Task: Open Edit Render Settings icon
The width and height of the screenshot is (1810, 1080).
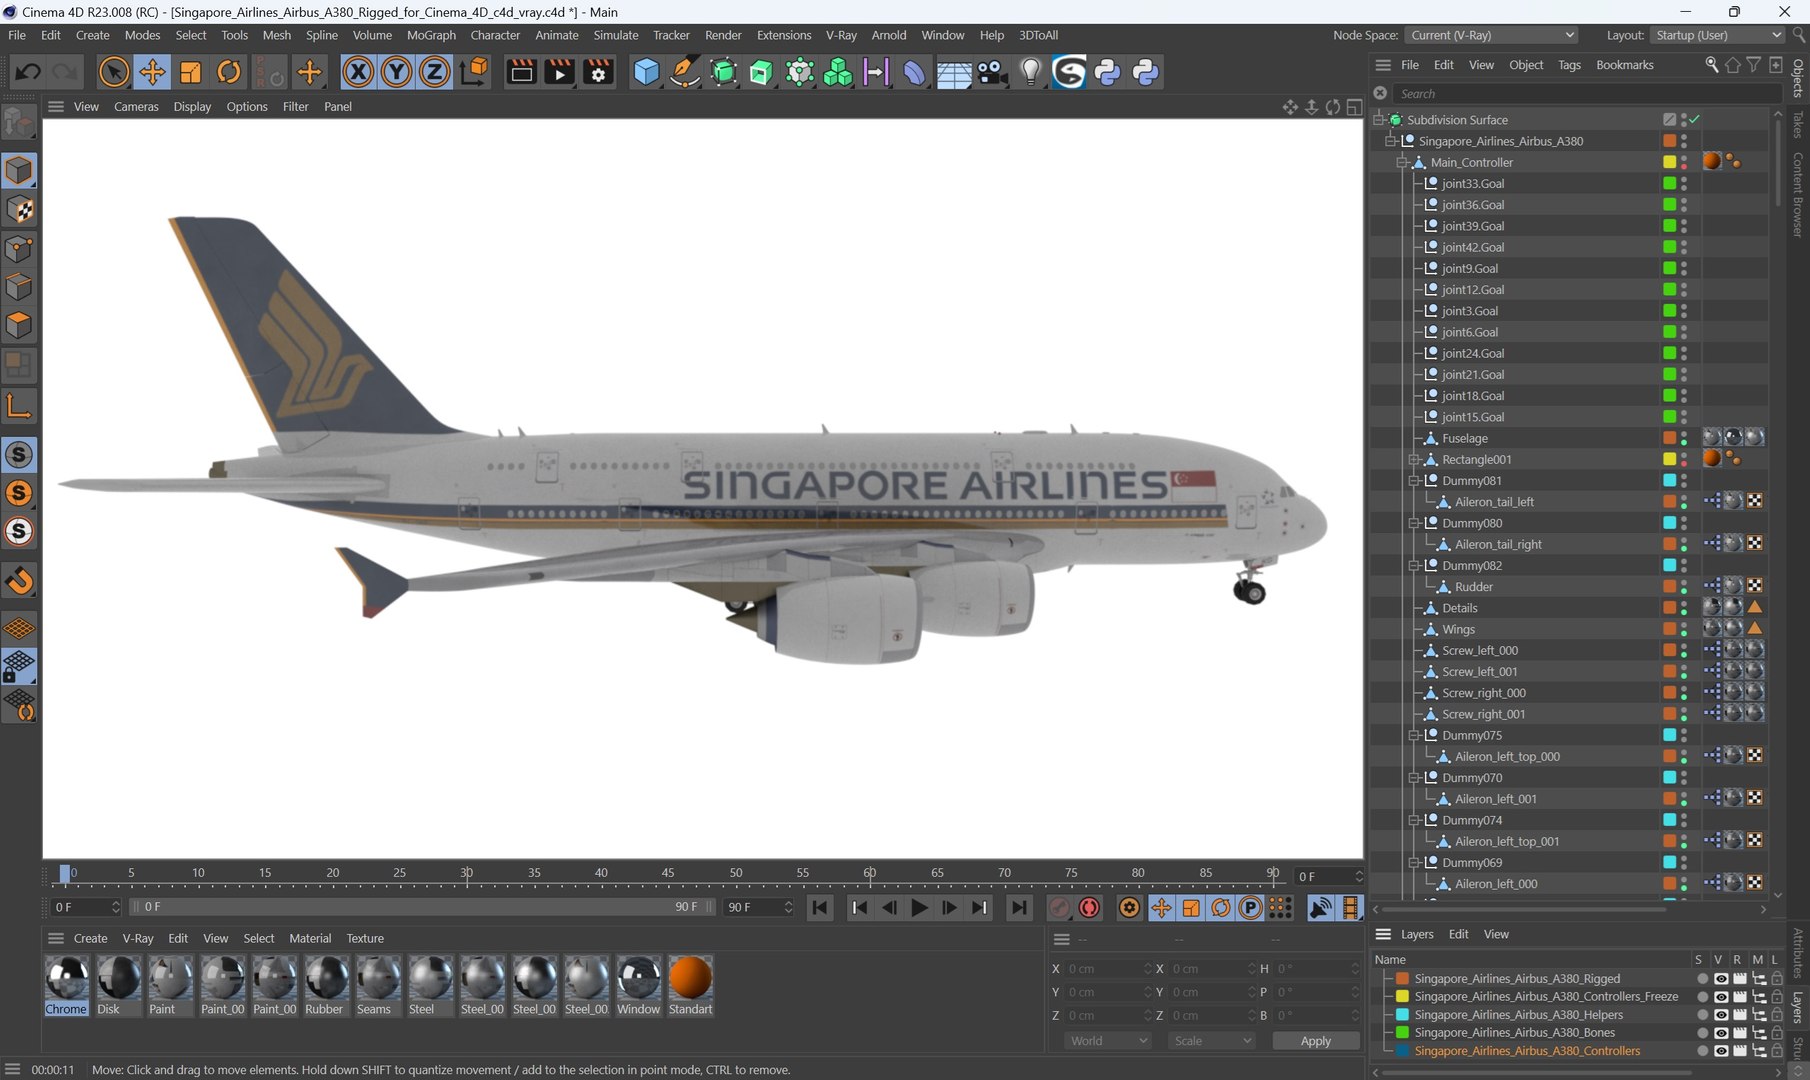Action: click(598, 72)
